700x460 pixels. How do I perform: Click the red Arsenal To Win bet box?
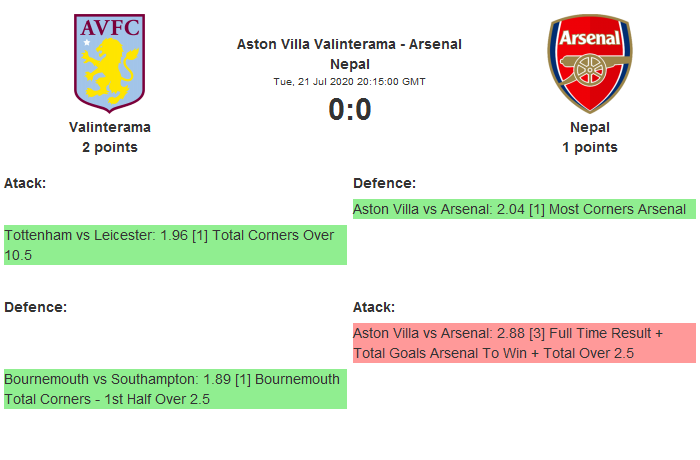coord(524,342)
